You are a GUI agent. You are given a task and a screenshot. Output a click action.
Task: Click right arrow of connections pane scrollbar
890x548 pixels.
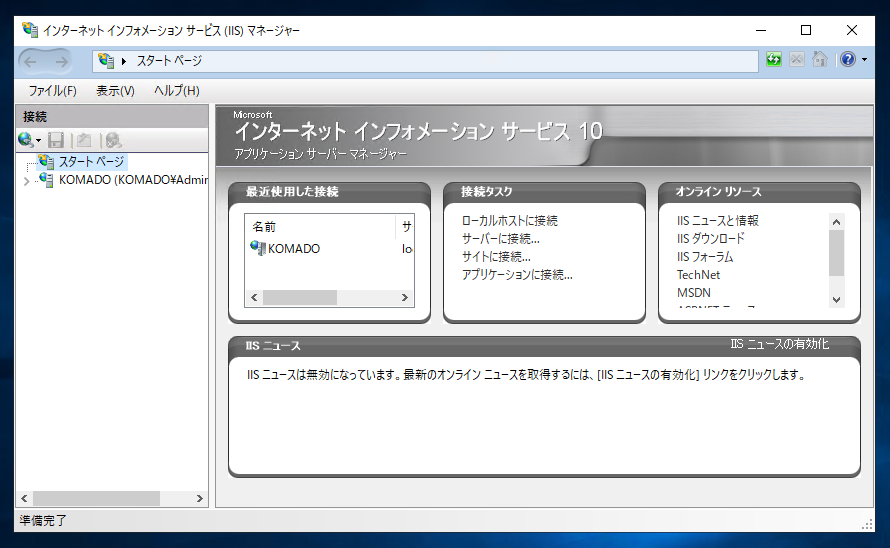pos(199,499)
